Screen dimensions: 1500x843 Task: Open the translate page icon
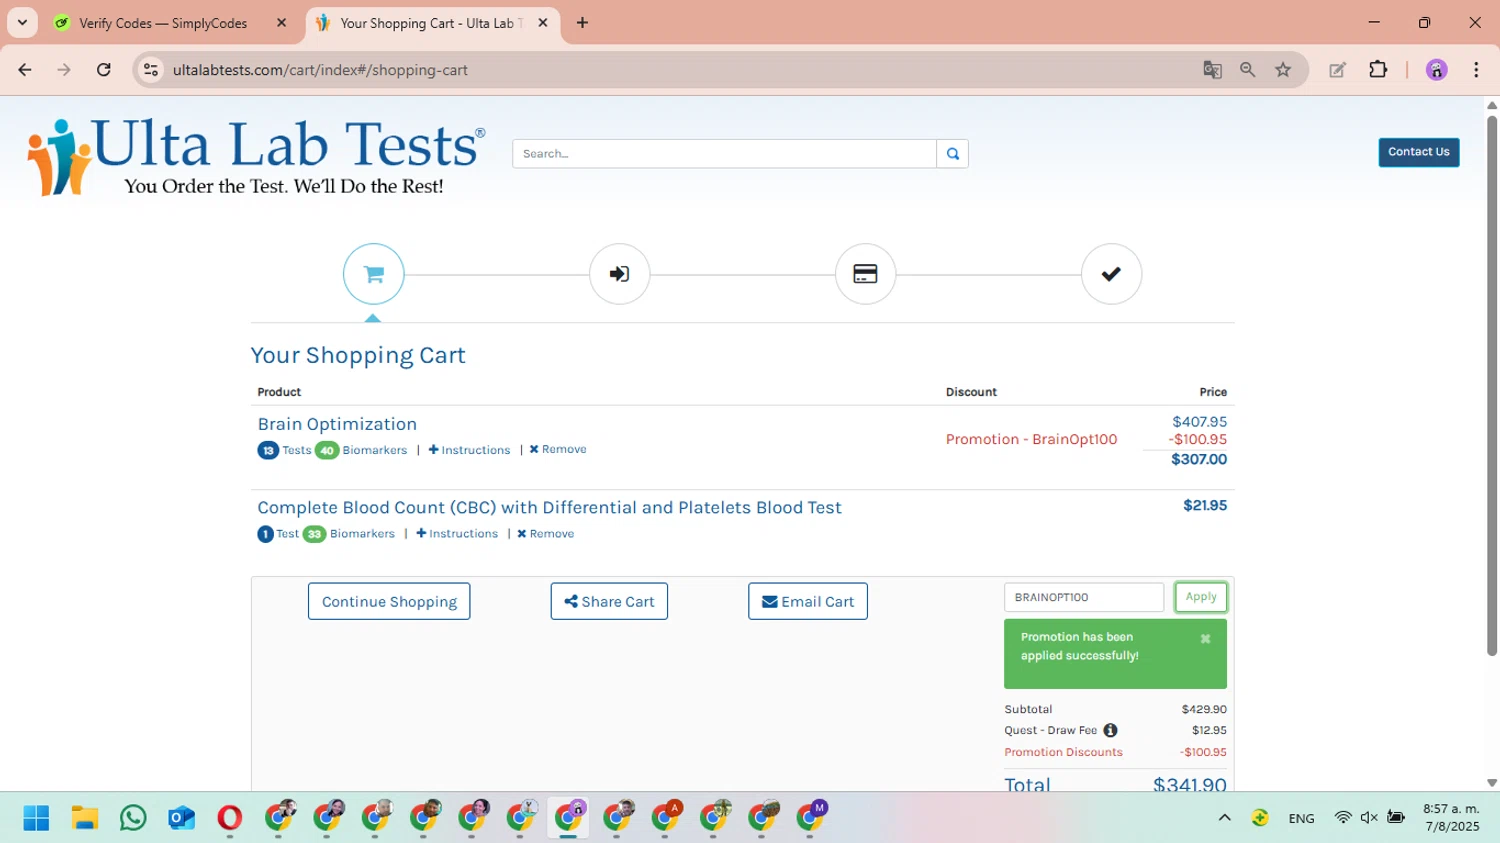pos(1212,70)
